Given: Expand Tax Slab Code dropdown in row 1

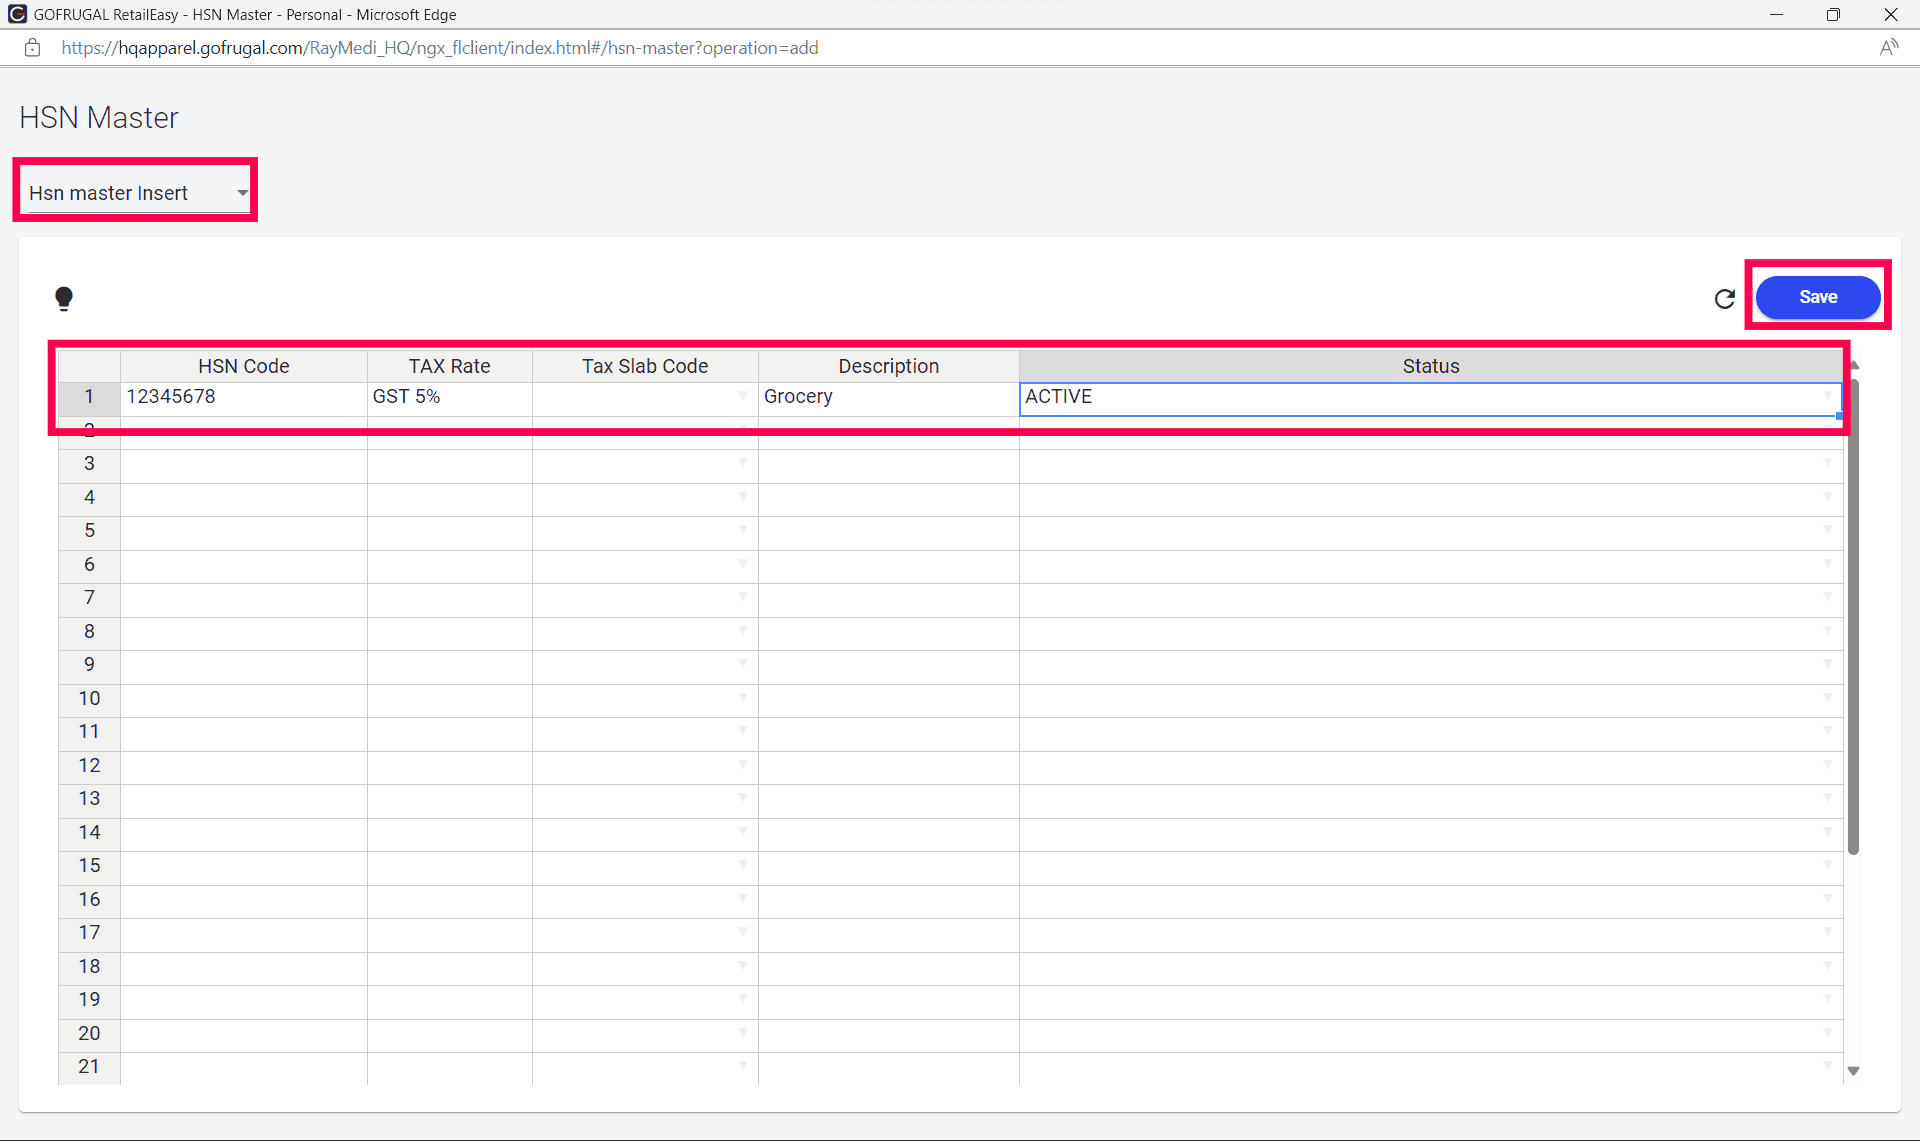Looking at the screenshot, I should 742,397.
